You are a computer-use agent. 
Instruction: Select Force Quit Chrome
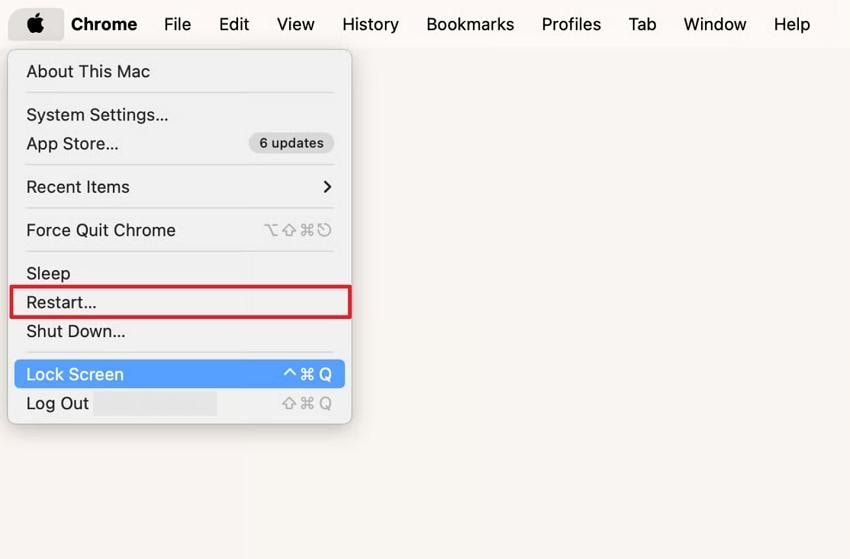coord(179,230)
